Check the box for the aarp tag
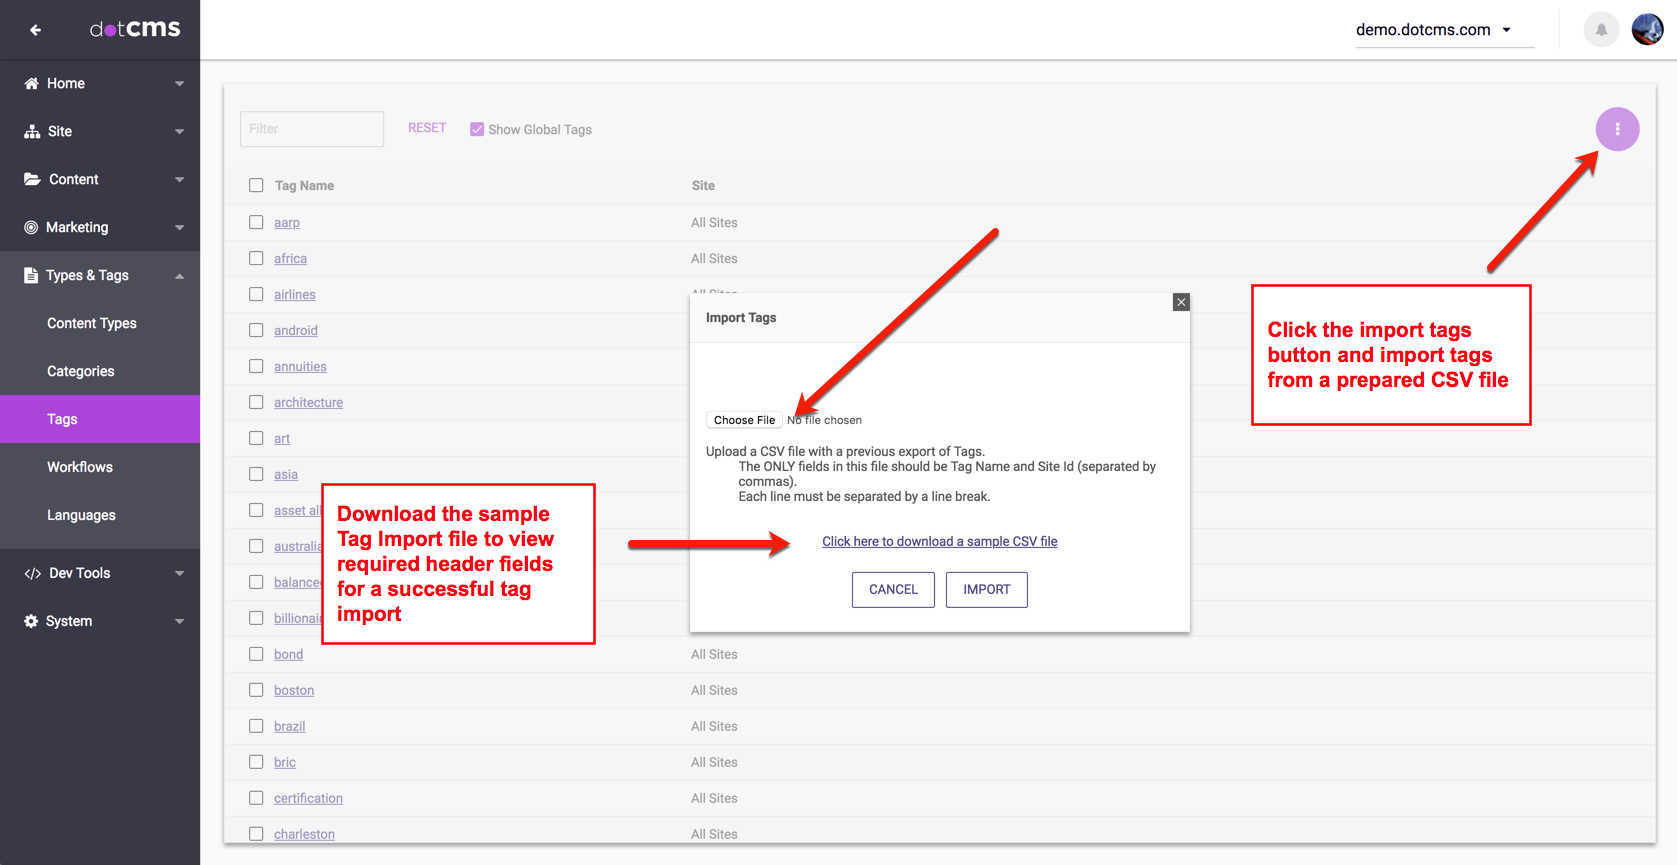This screenshot has width=1677, height=865. pos(256,222)
